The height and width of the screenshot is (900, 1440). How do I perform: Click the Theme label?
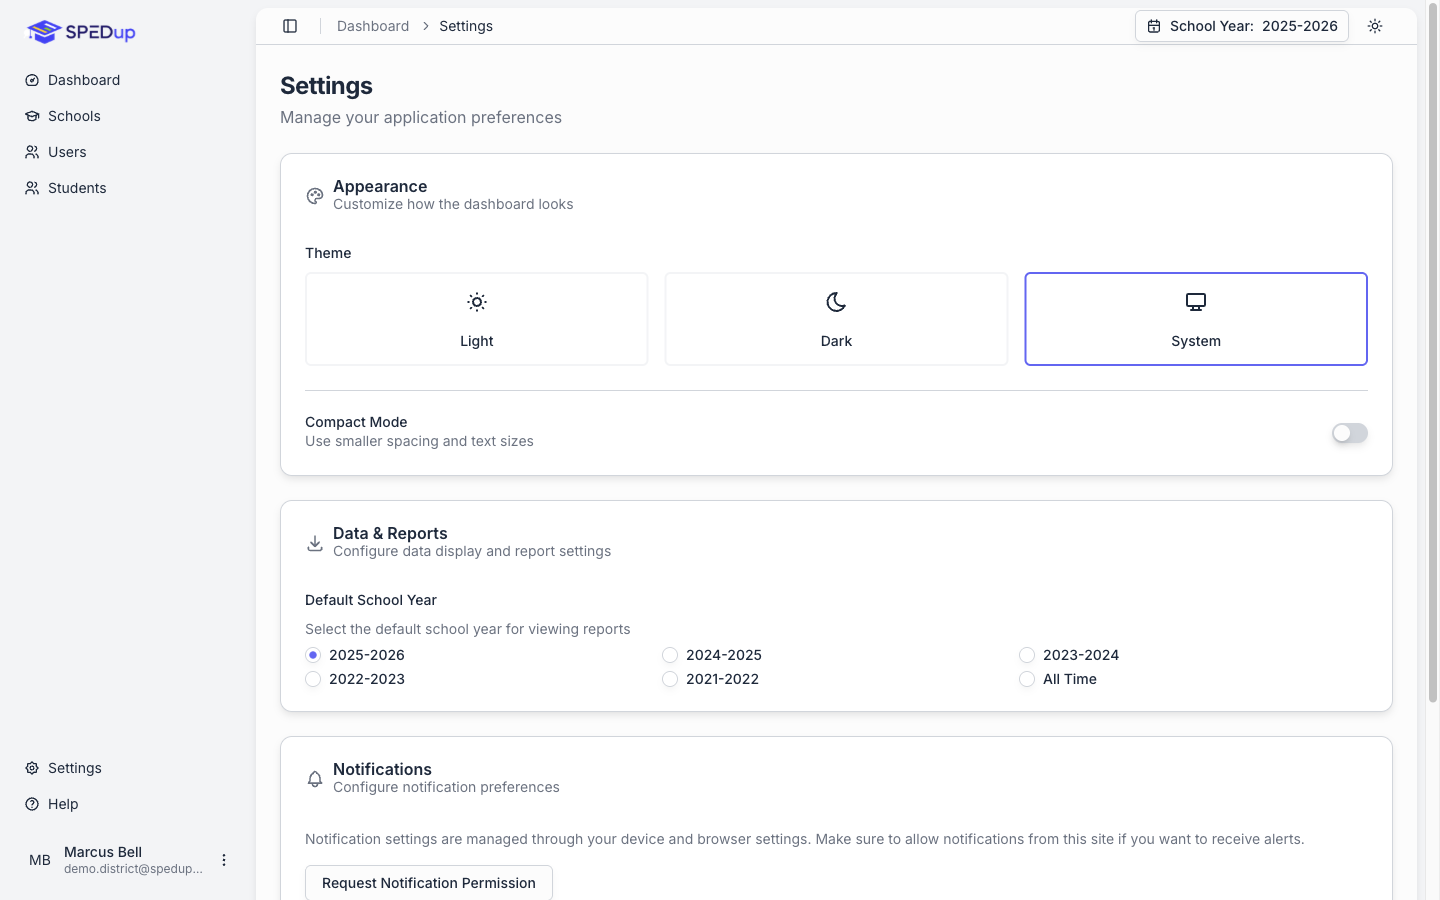click(x=328, y=253)
